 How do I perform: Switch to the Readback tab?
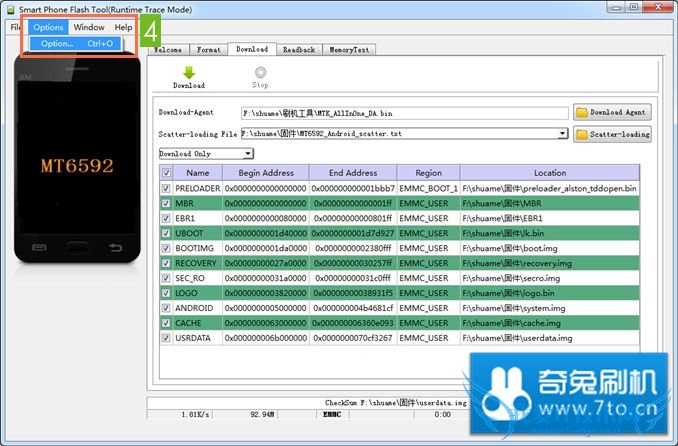pos(298,49)
